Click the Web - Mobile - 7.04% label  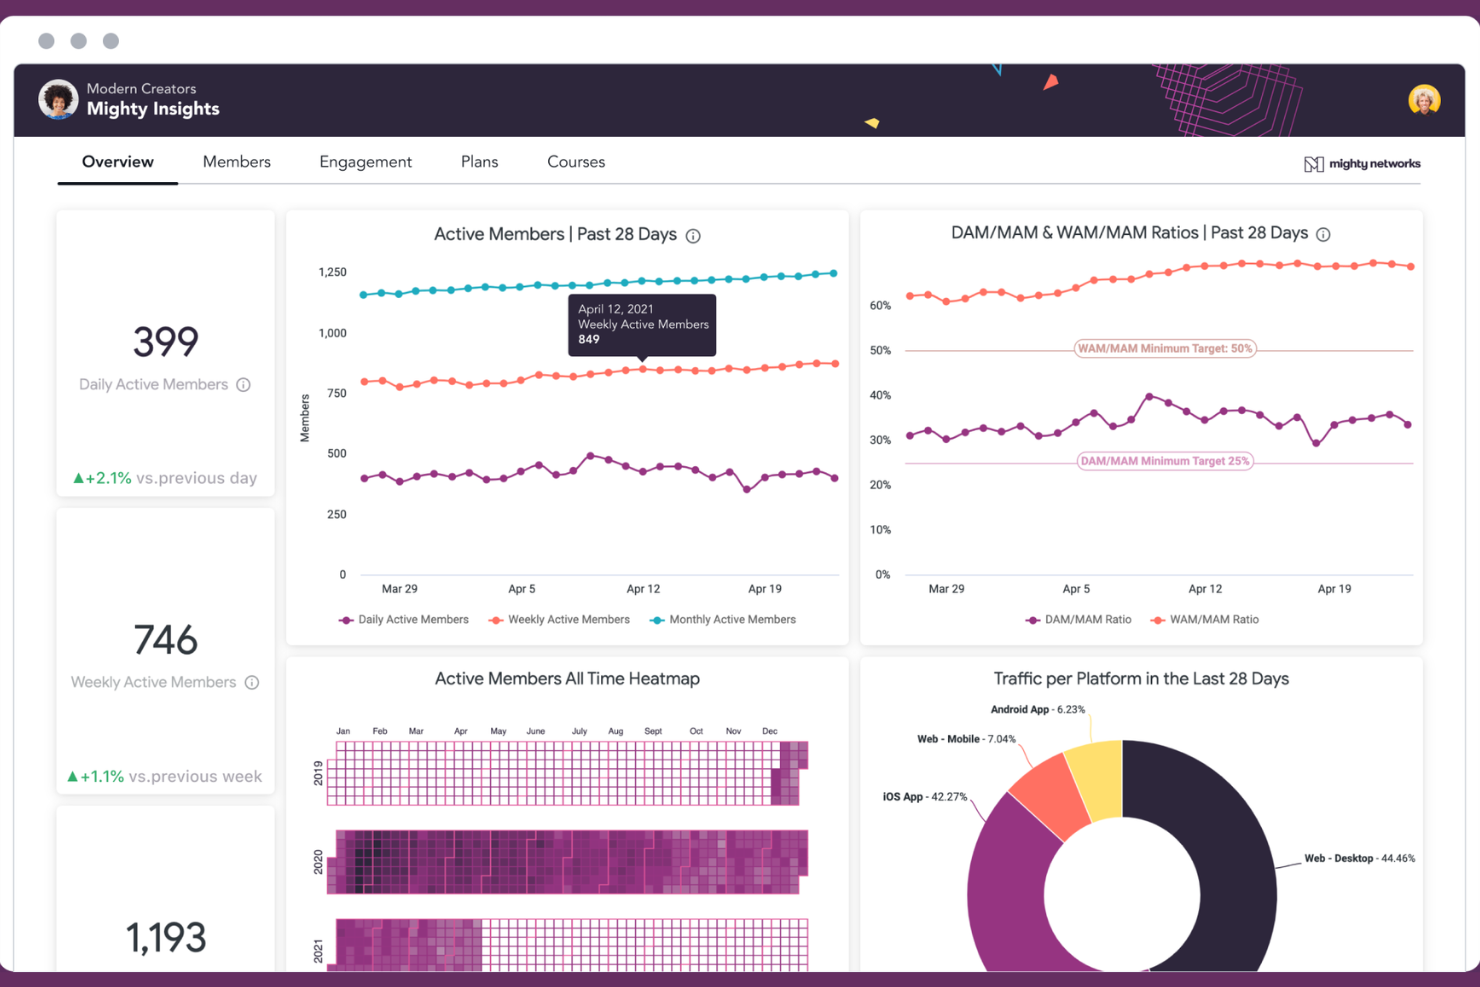click(966, 740)
